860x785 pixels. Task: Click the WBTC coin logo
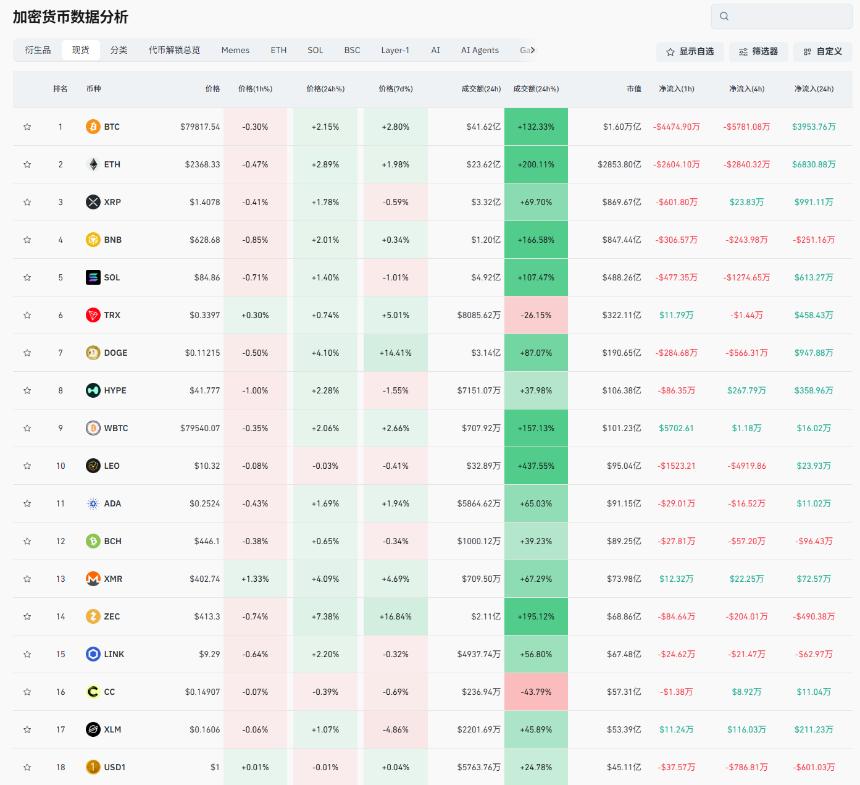93,428
